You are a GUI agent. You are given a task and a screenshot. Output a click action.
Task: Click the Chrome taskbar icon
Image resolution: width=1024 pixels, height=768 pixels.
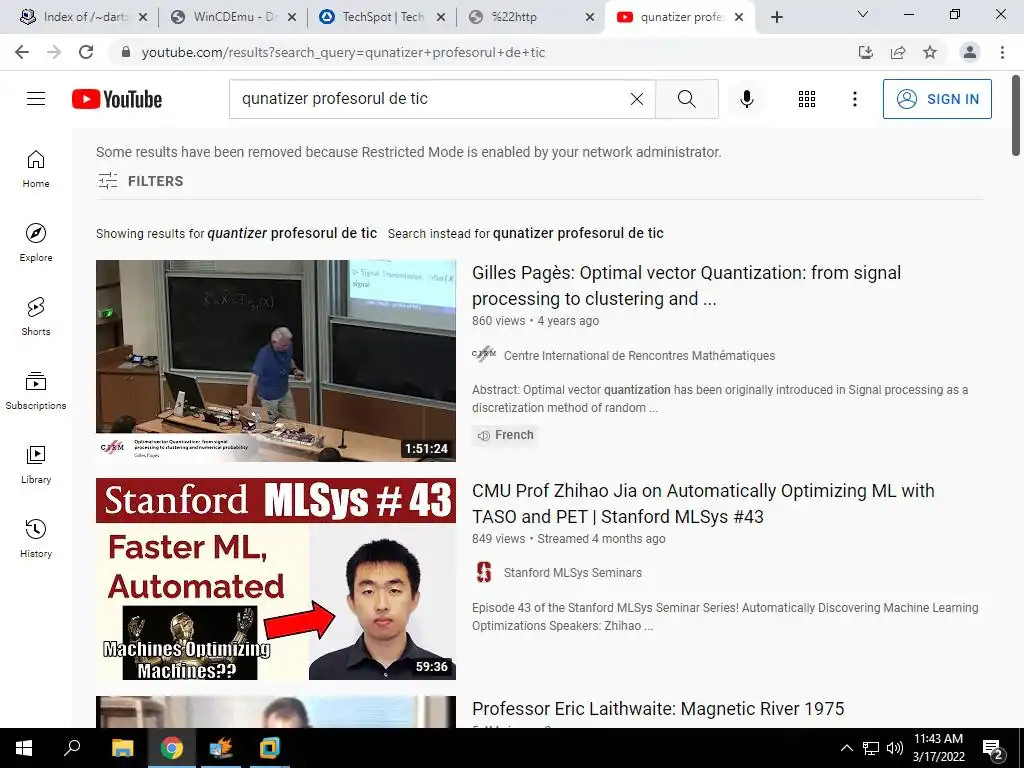pos(172,748)
